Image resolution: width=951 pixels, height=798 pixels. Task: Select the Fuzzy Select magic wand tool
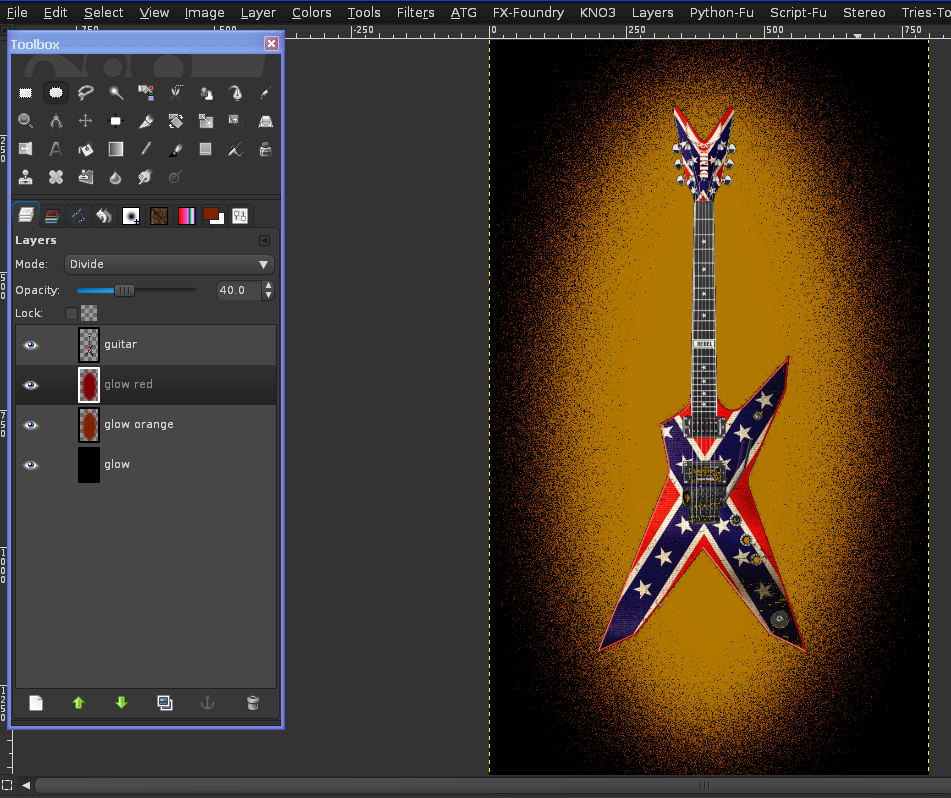click(115, 93)
